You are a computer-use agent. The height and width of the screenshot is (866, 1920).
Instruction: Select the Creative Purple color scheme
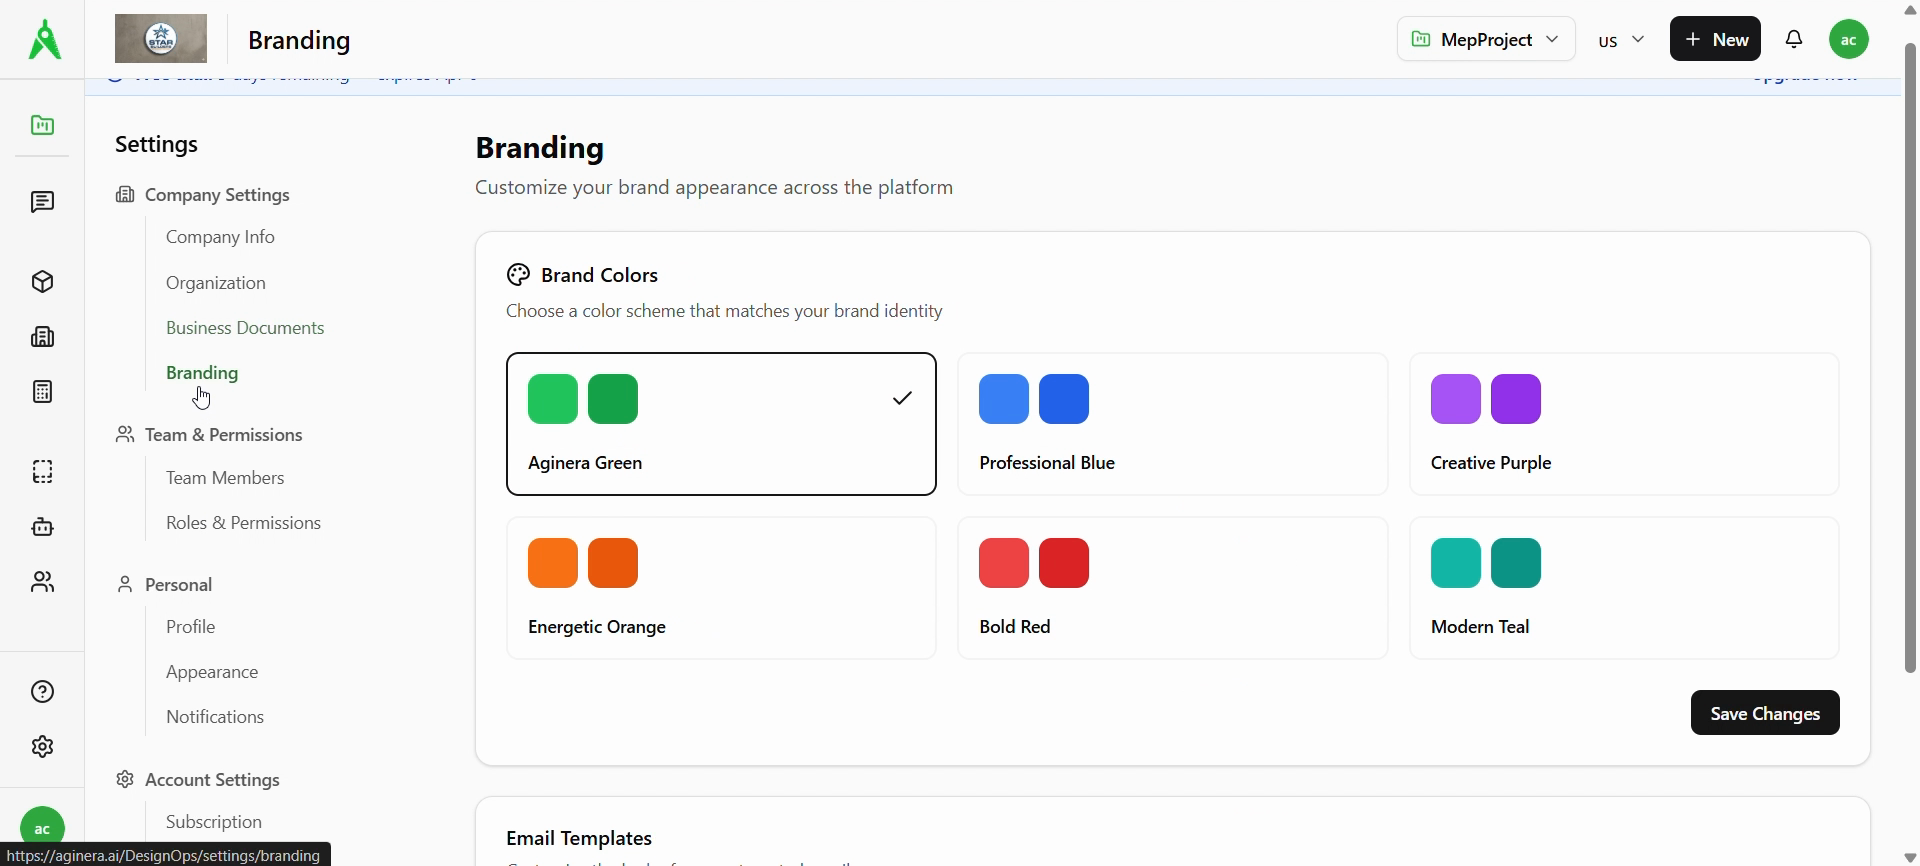point(1623,424)
